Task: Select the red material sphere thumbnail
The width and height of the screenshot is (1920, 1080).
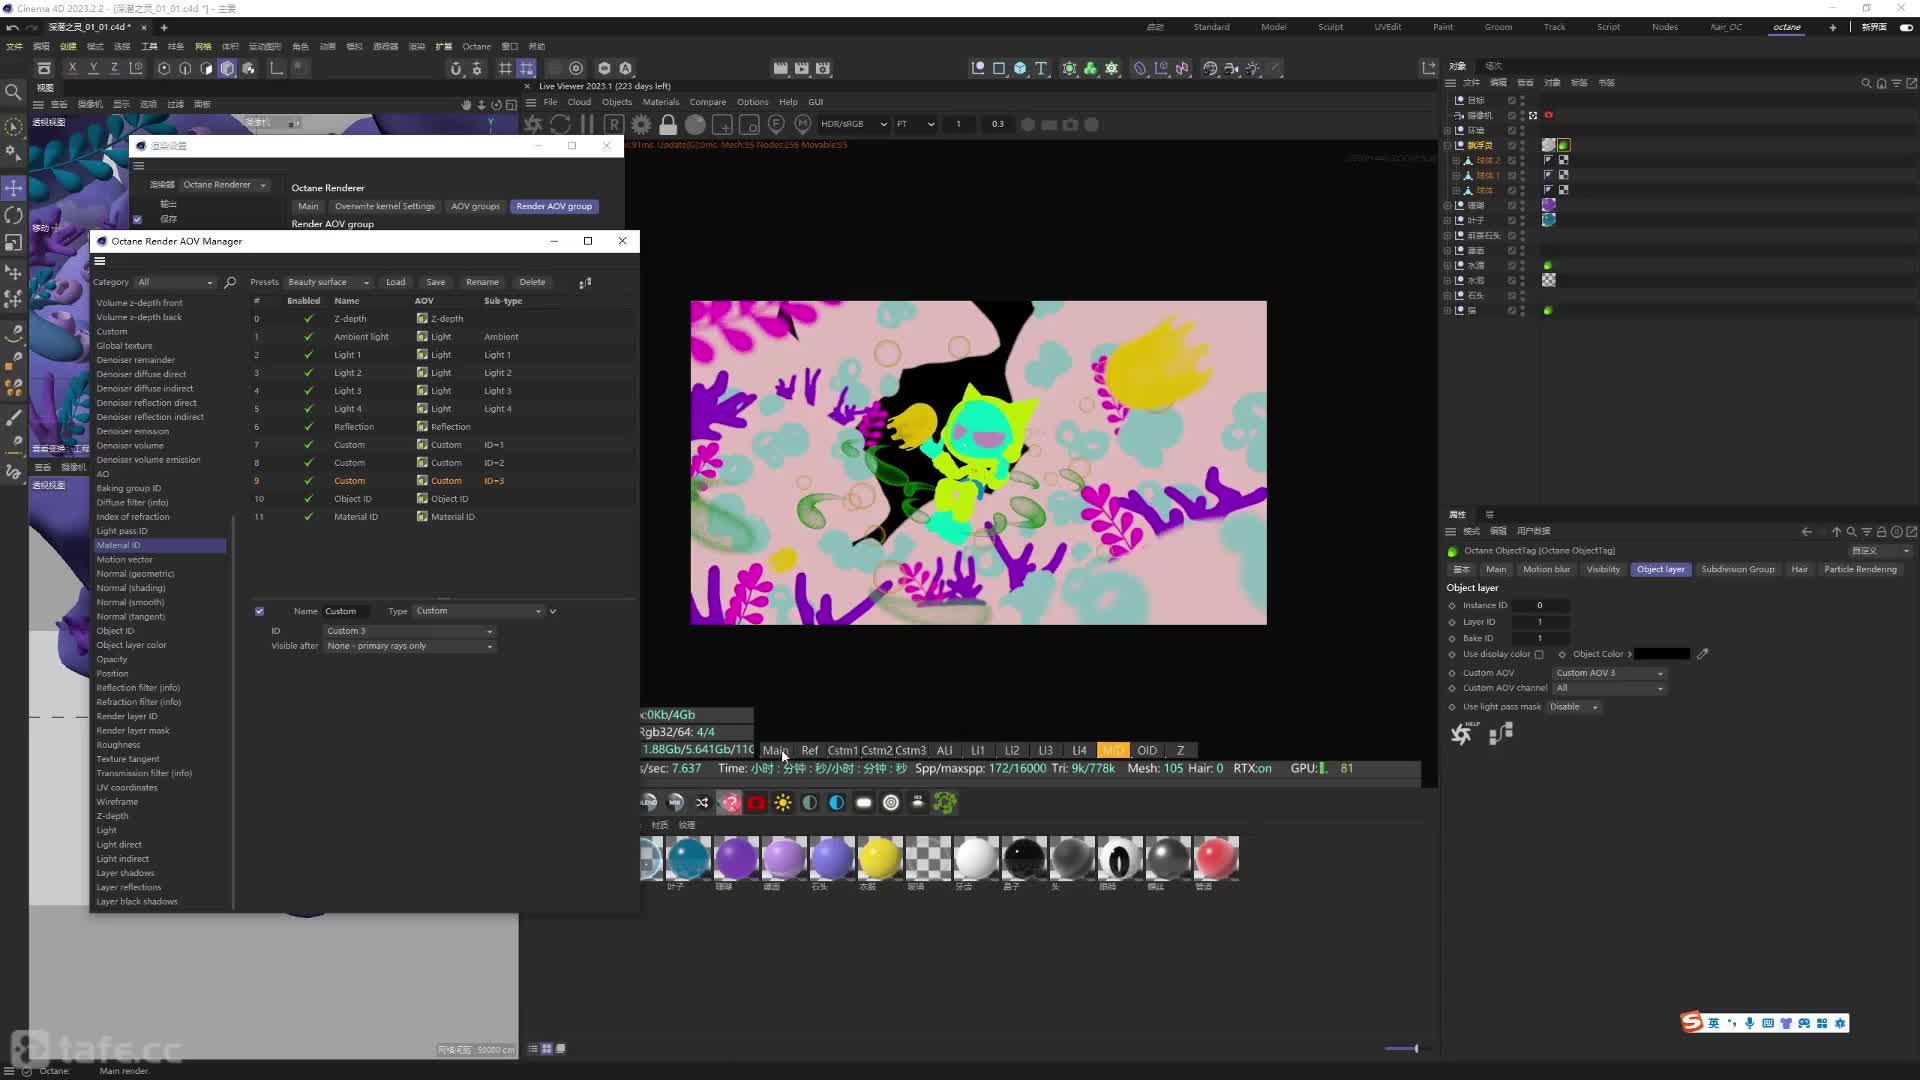Action: [1216, 858]
